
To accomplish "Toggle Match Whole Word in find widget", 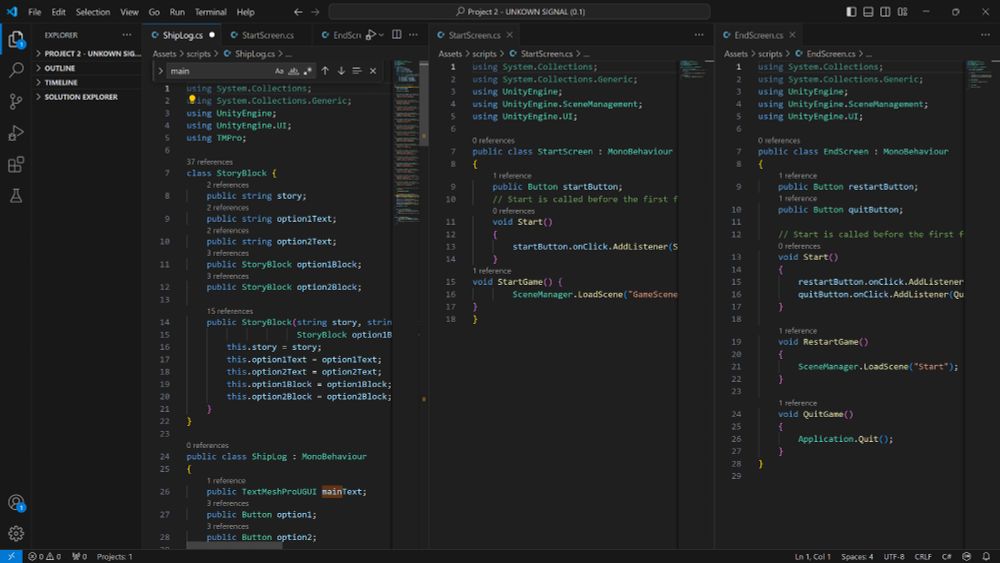I will 294,71.
